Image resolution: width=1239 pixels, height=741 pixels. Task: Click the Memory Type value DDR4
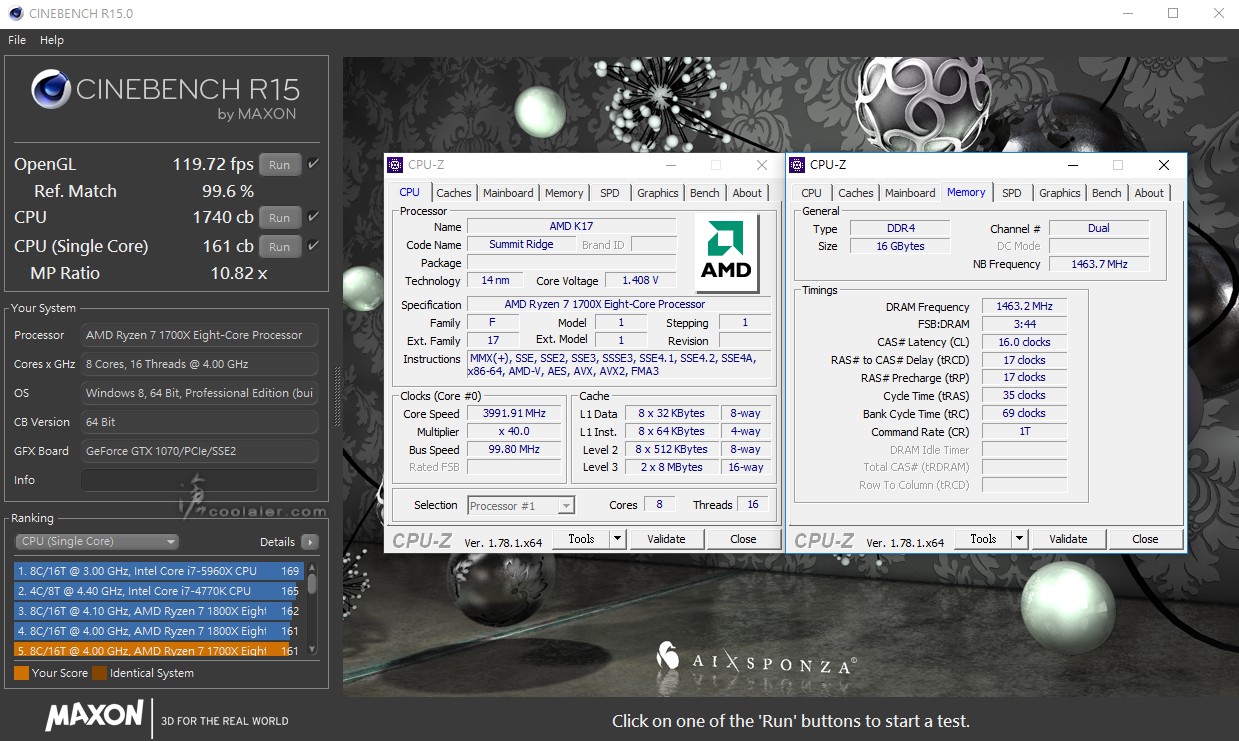[901, 228]
